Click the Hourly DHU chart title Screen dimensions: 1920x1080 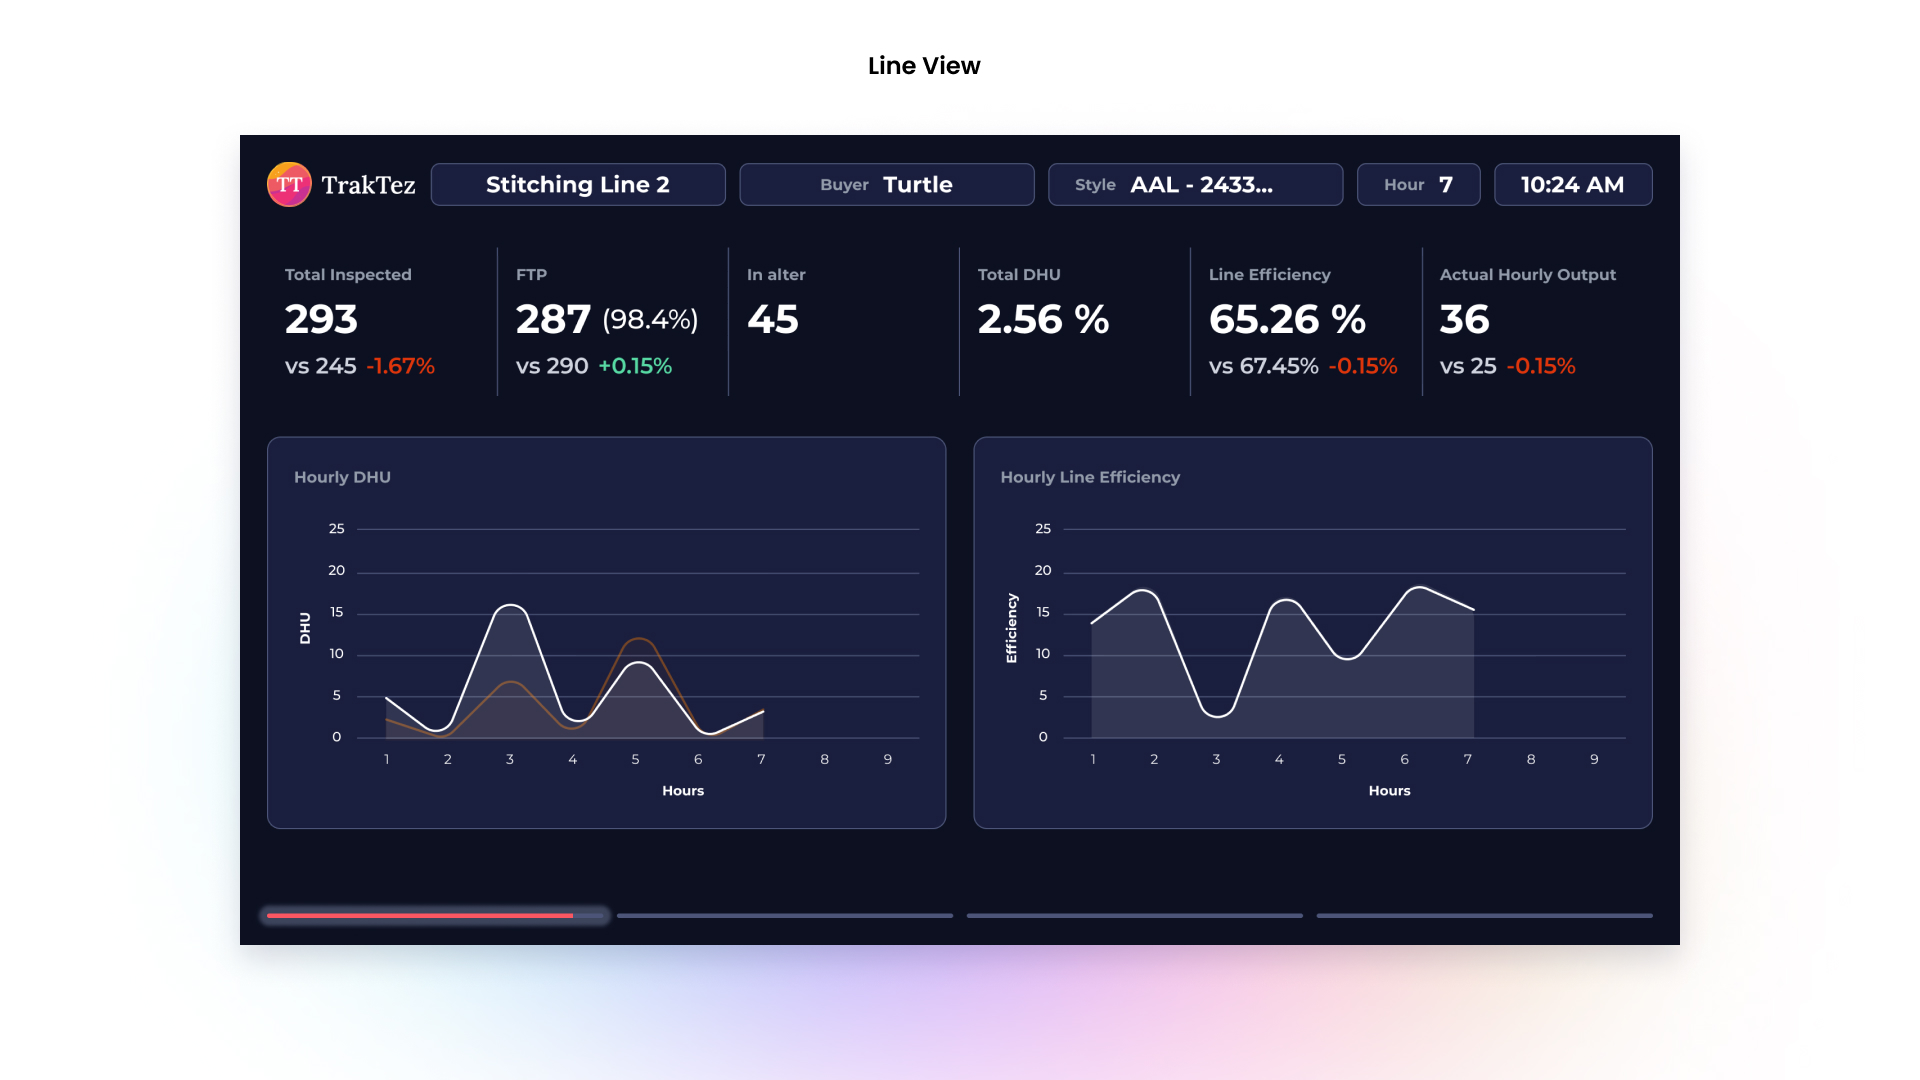(342, 478)
